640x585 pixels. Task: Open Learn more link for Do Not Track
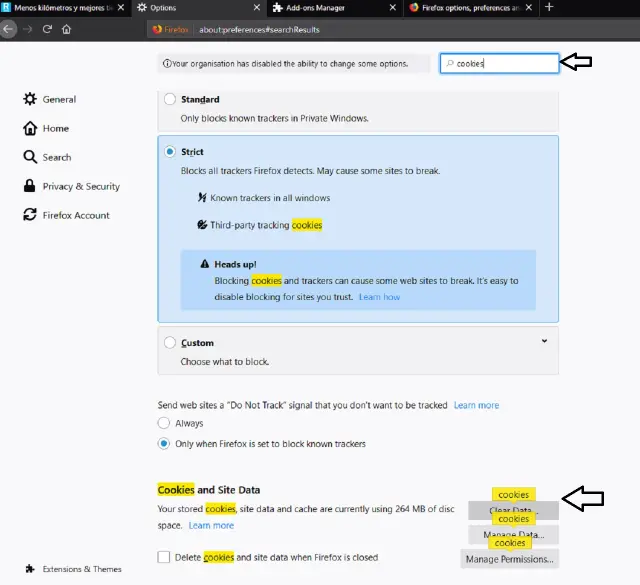pos(476,405)
